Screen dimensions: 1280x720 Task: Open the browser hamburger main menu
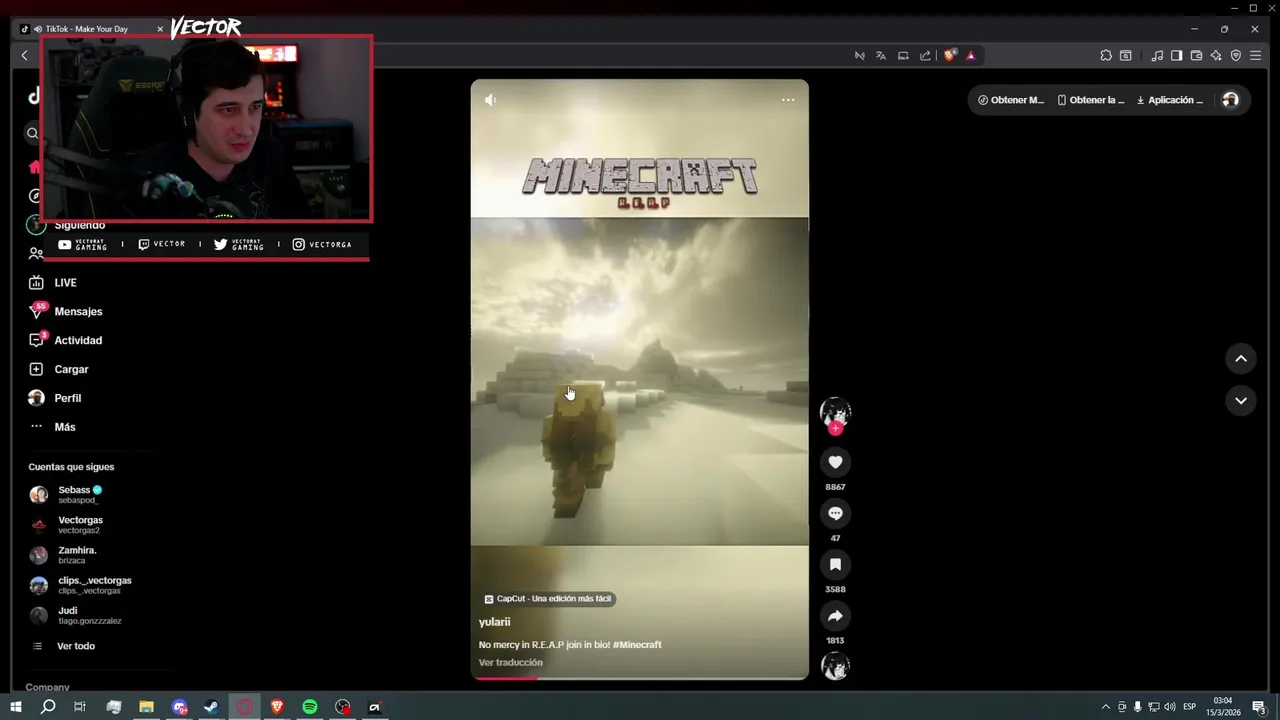coord(1256,56)
